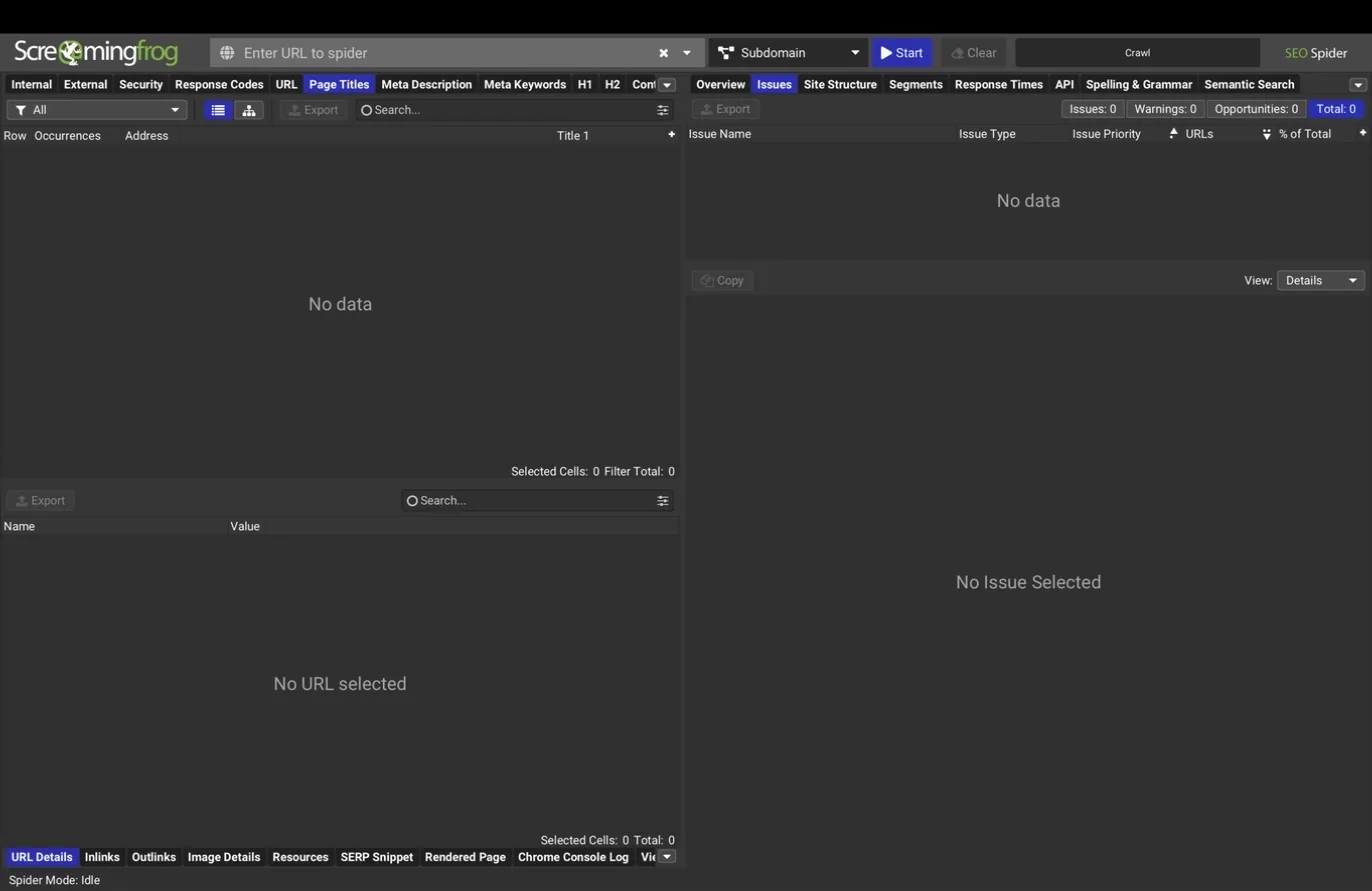Filter by Issues: 0 toggle
The height and width of the screenshot is (891, 1372).
coord(1093,109)
